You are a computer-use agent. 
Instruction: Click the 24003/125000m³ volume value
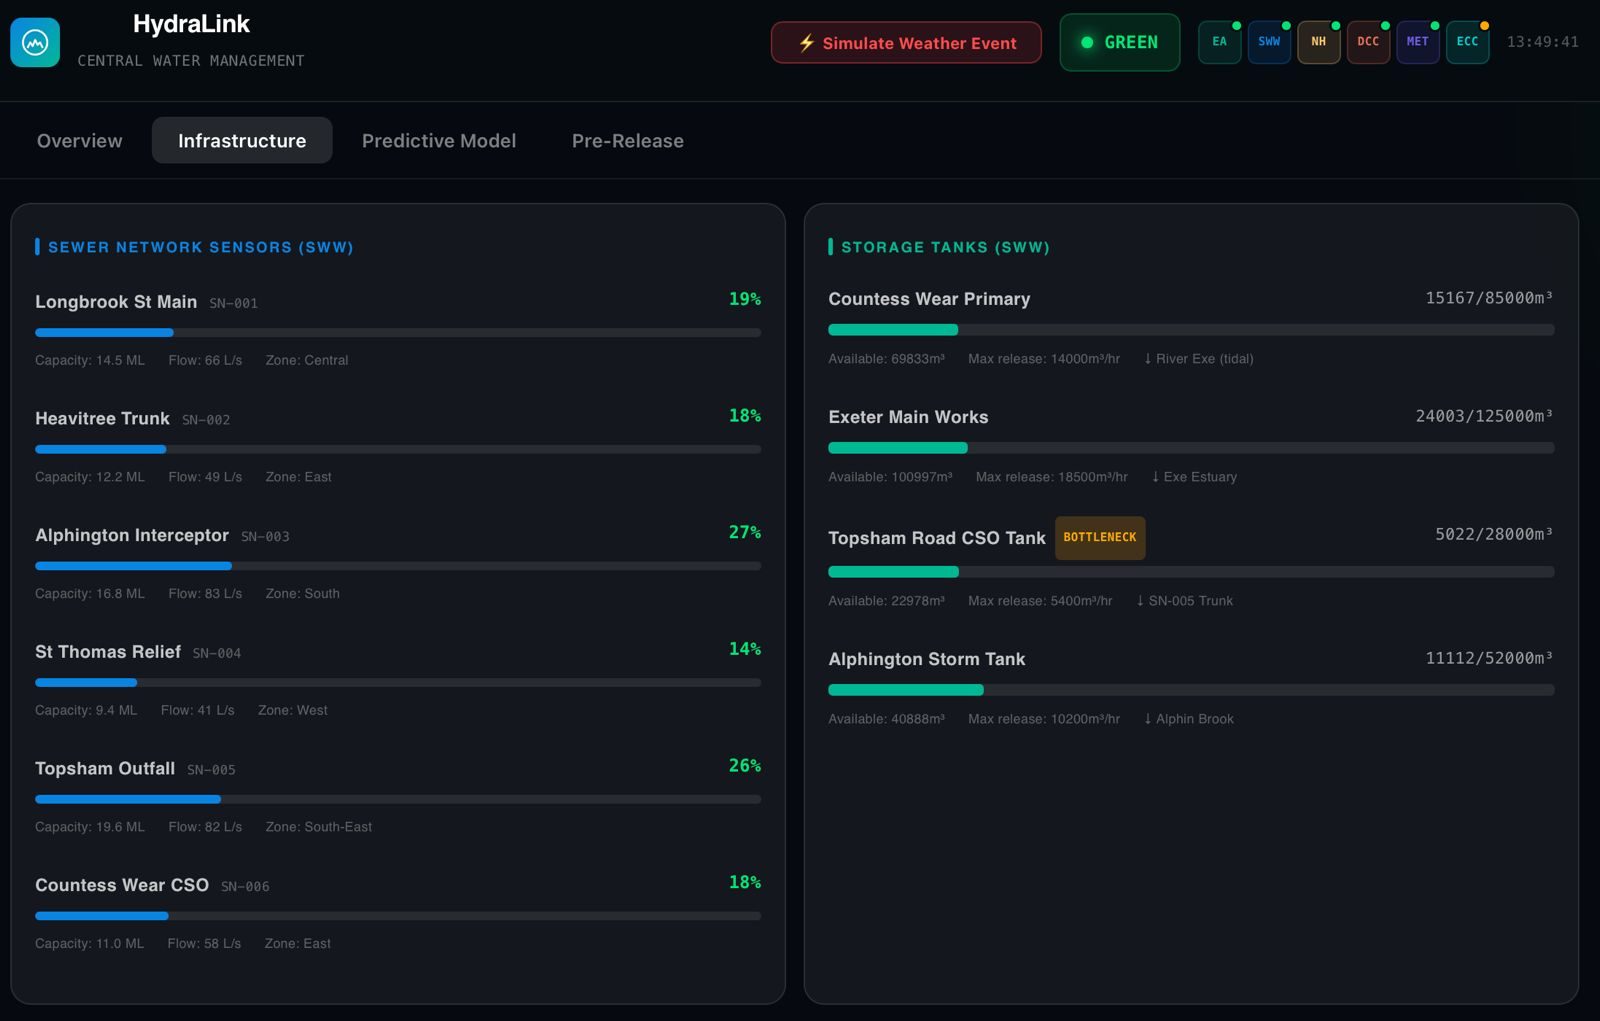(x=1484, y=416)
